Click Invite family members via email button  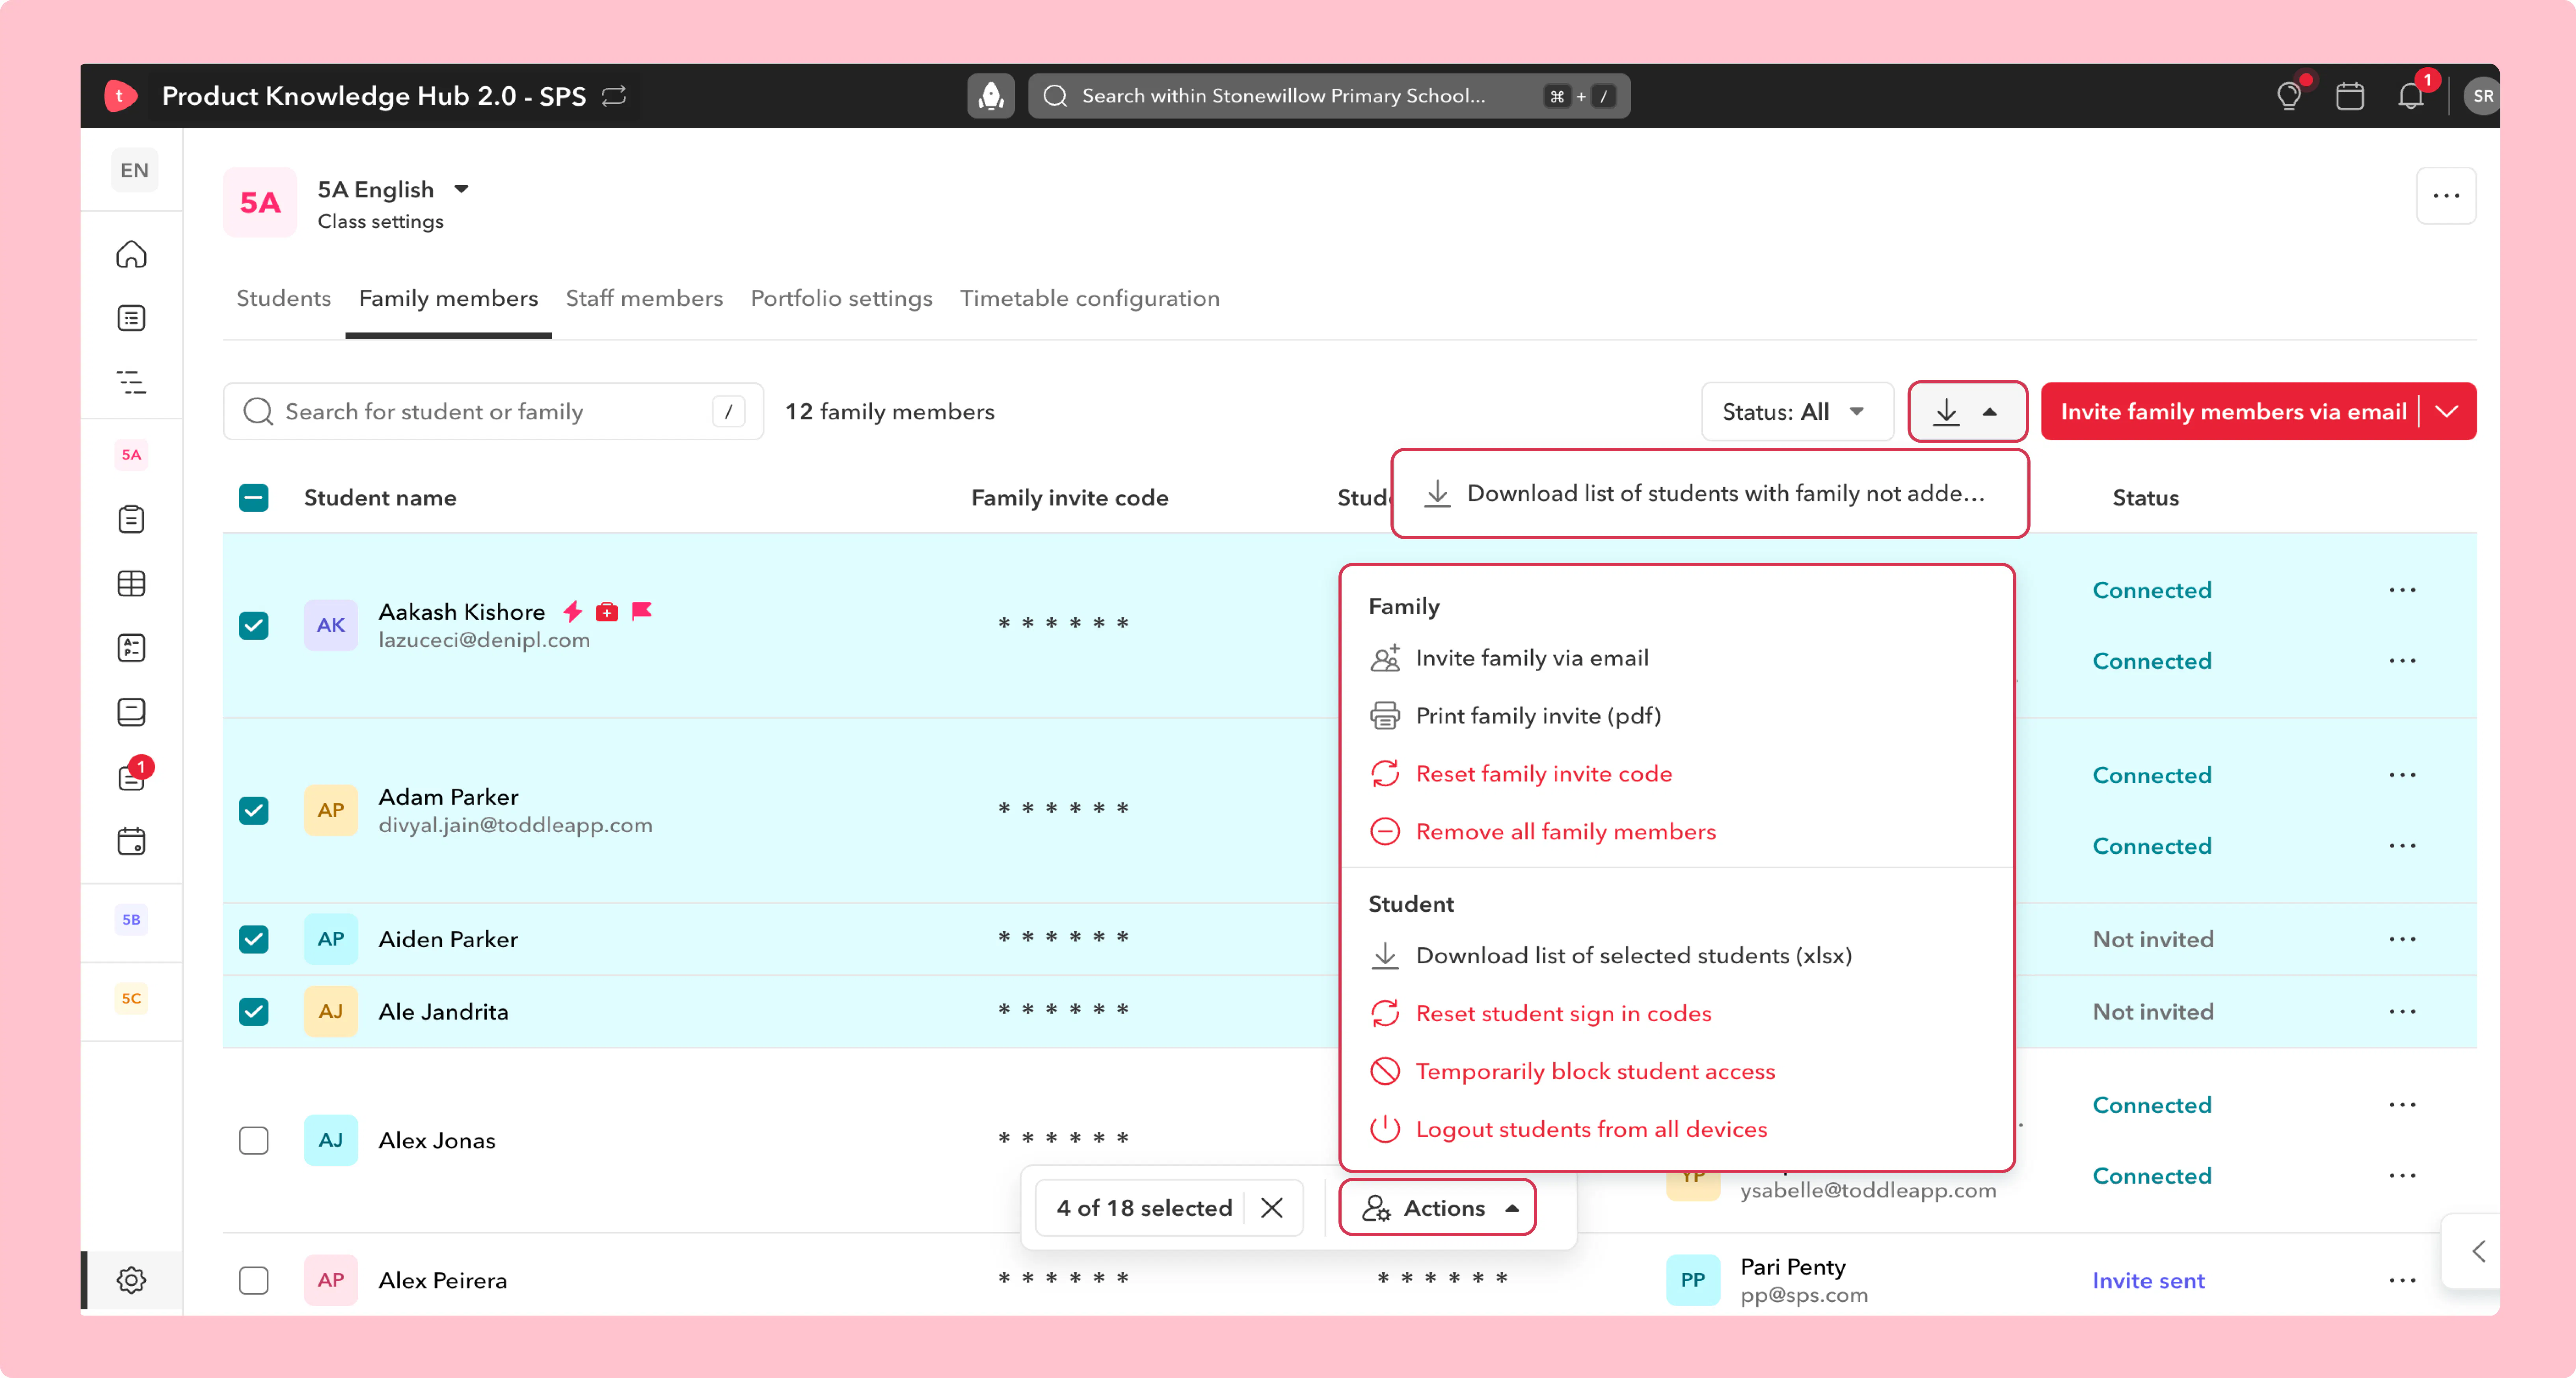[2233, 411]
